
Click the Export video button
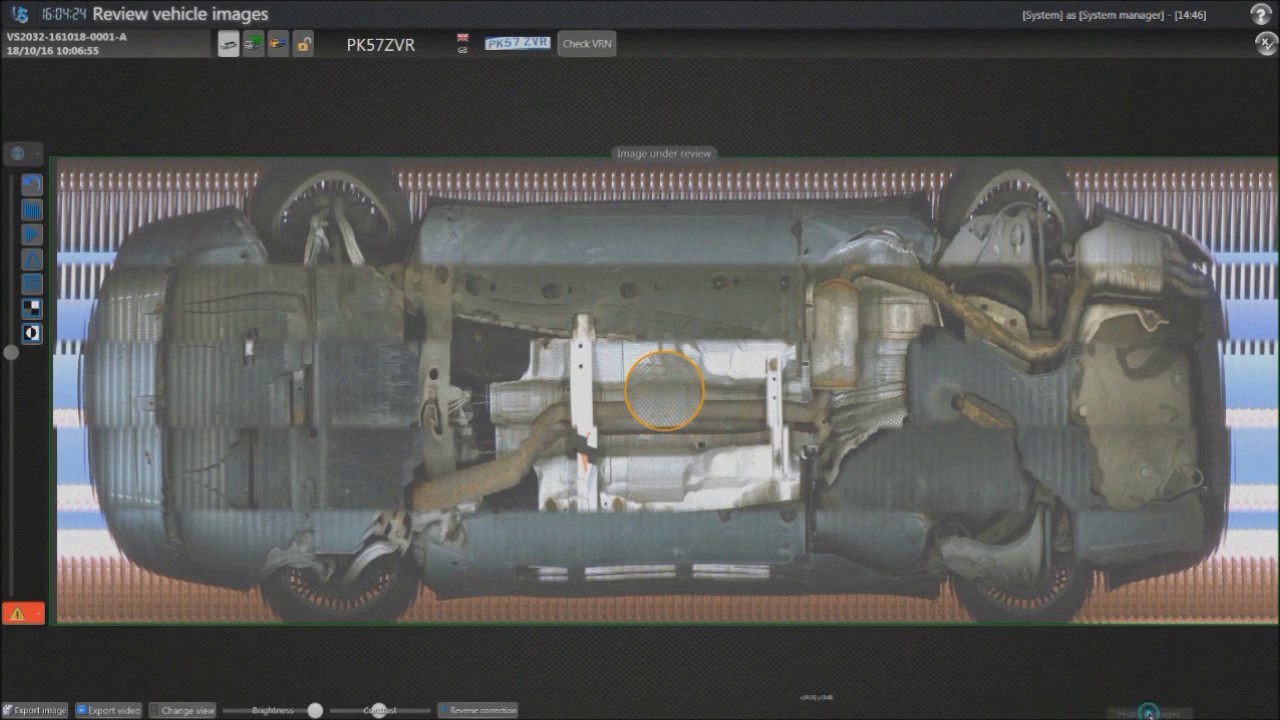(108, 710)
